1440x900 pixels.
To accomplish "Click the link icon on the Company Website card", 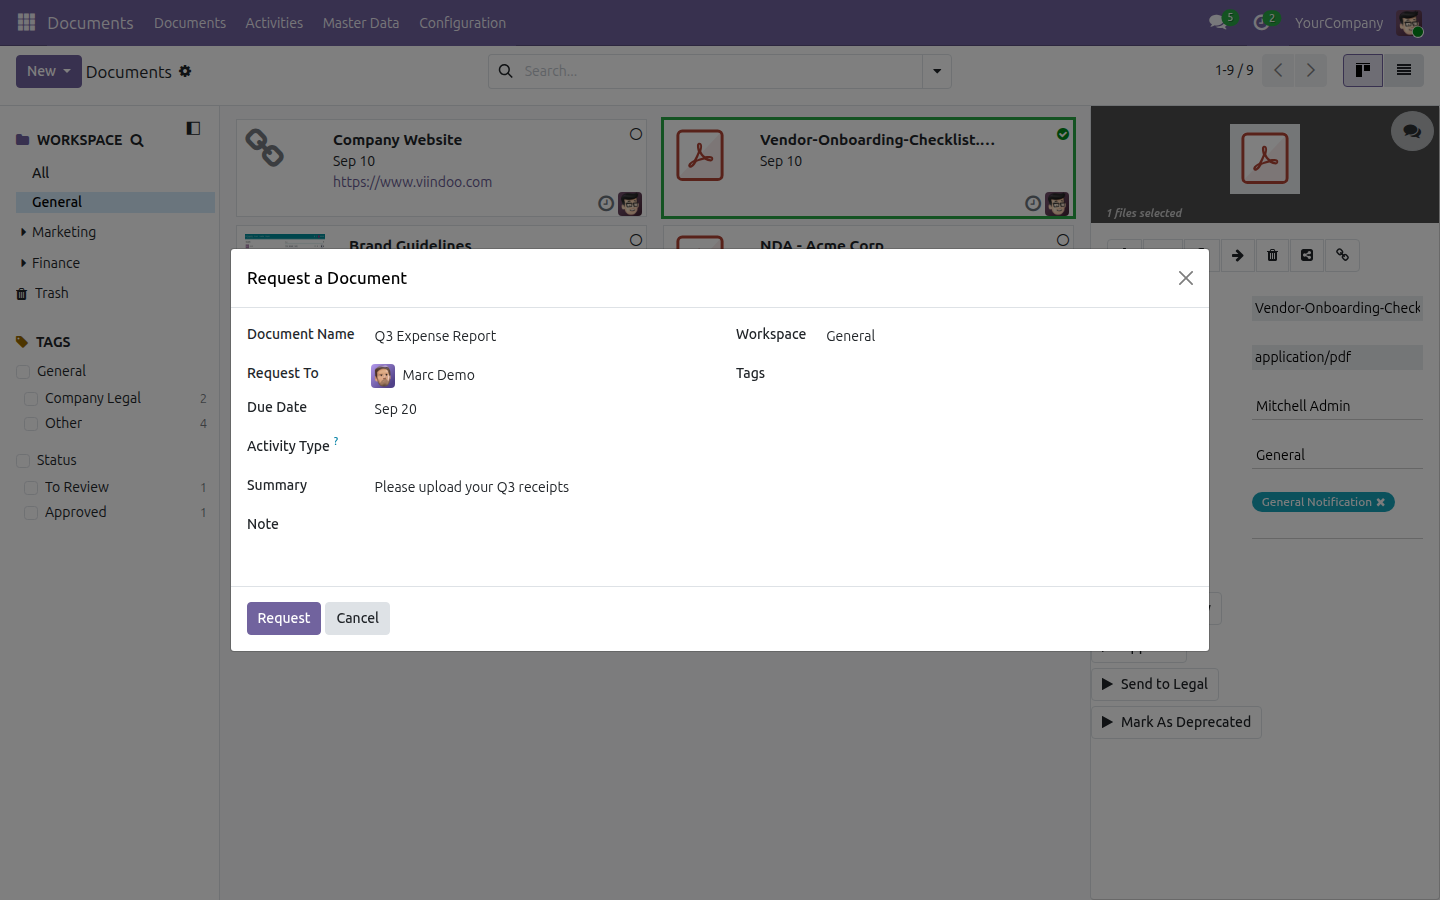I will pos(265,148).
